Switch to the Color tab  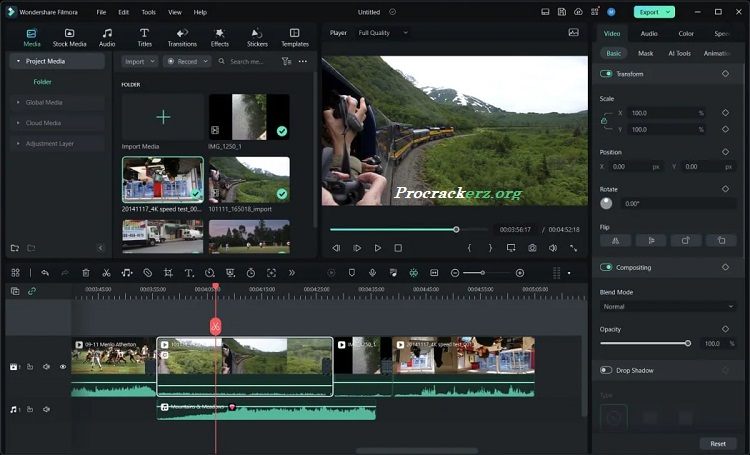tap(686, 33)
